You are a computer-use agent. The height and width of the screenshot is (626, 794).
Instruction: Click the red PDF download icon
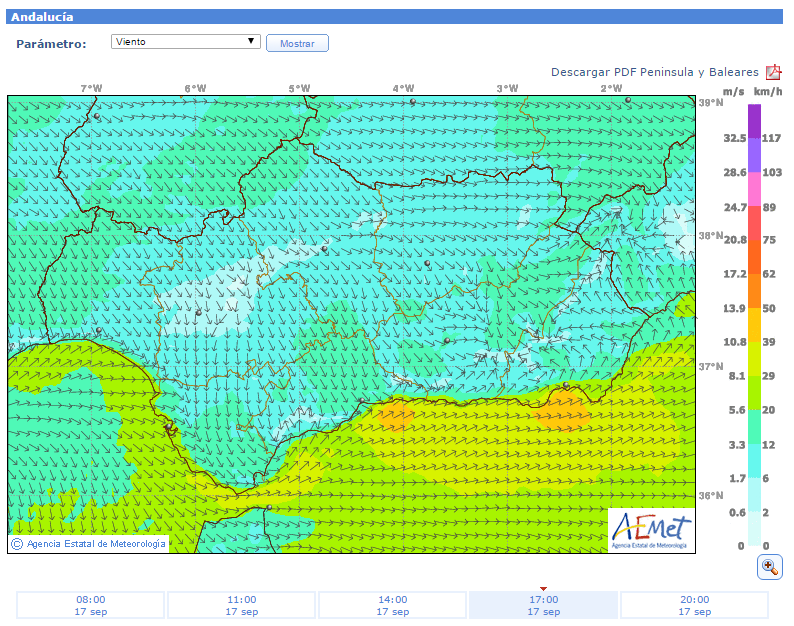tap(774, 72)
